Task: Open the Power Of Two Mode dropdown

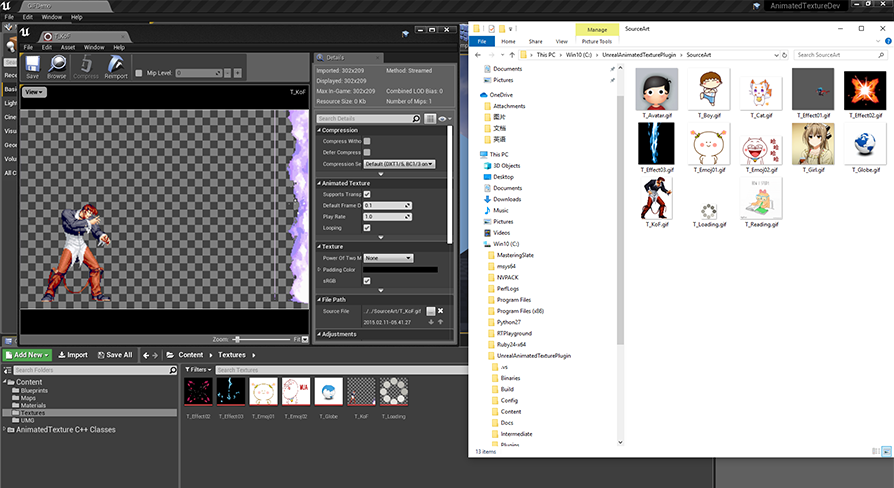Action: tap(389, 258)
